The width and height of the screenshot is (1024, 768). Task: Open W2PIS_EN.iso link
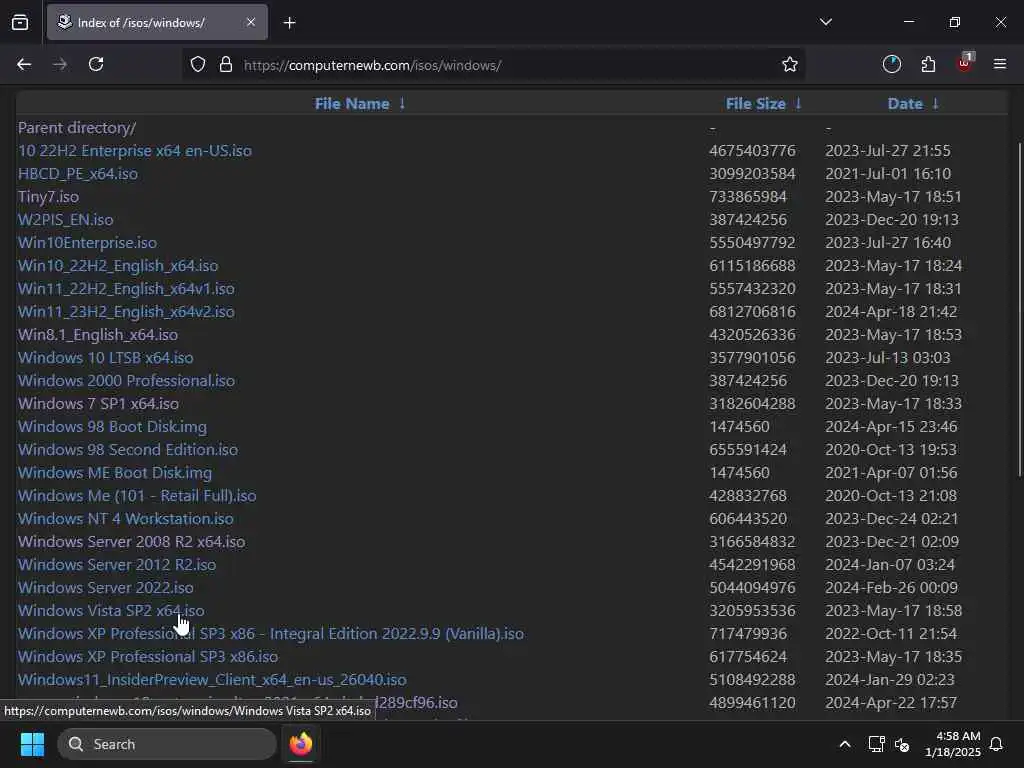[65, 219]
